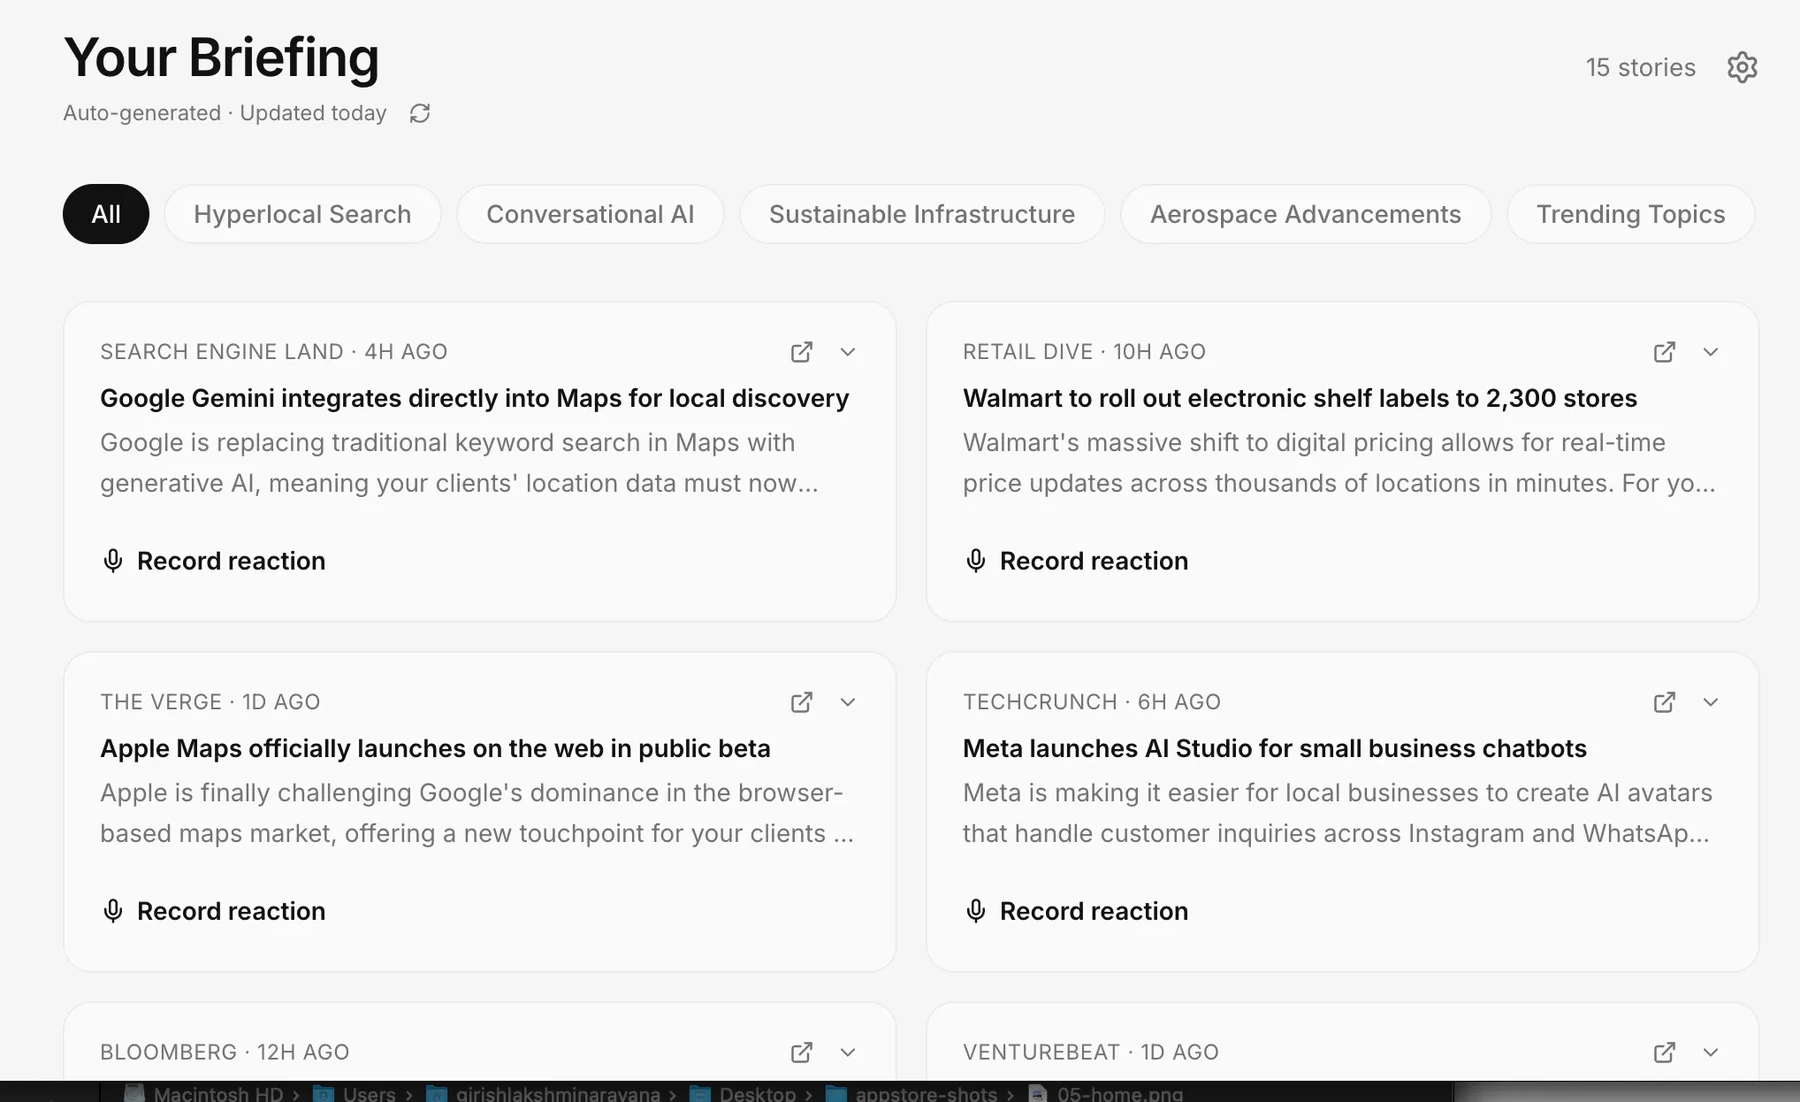
Task: Expand the Search Engine Land story card
Action: (x=848, y=352)
